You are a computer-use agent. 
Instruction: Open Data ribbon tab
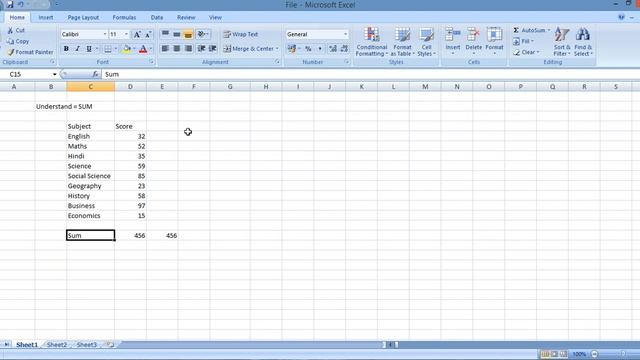157,18
